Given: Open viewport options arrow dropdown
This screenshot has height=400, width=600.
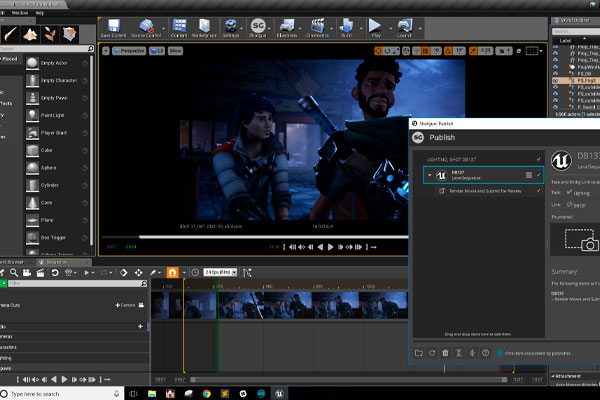Looking at the screenshot, I should [x=106, y=51].
